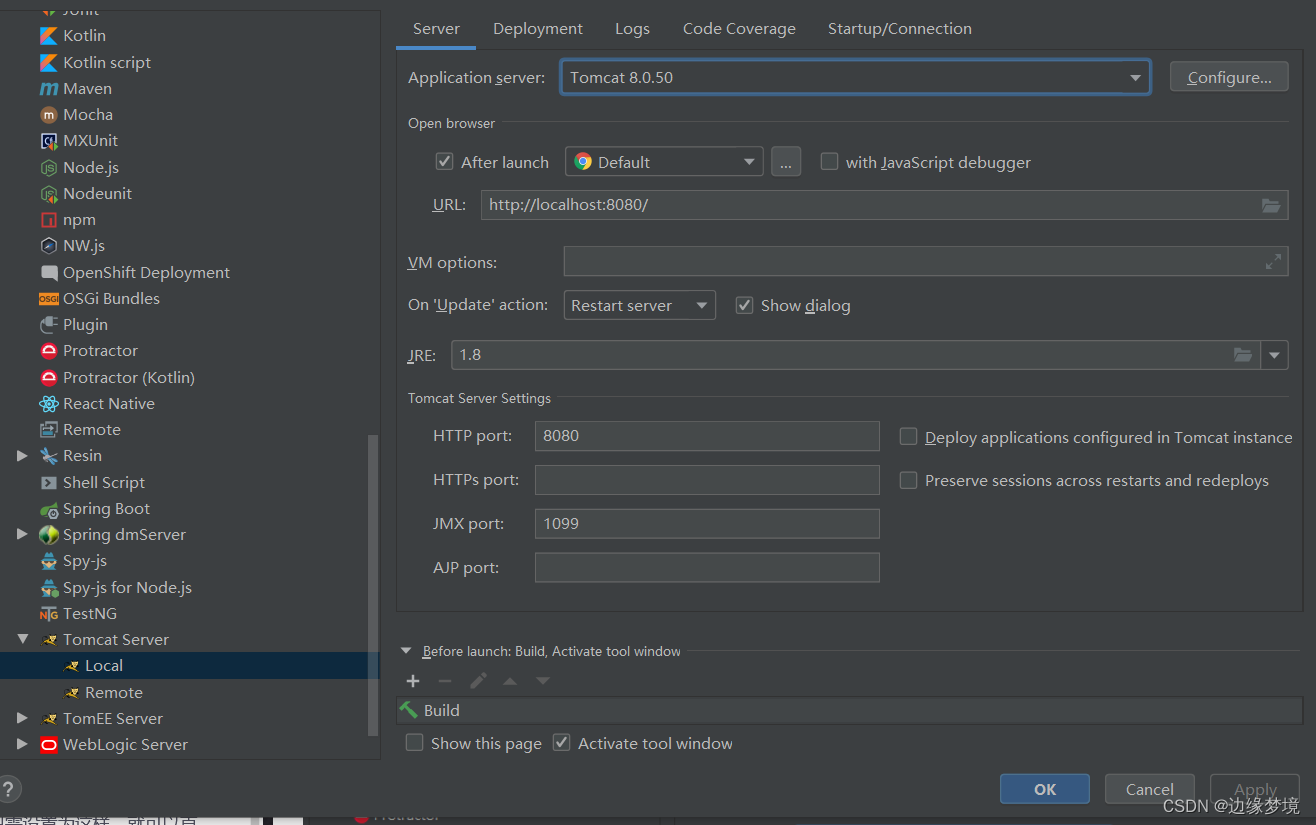Click the Node.js icon

point(49,168)
